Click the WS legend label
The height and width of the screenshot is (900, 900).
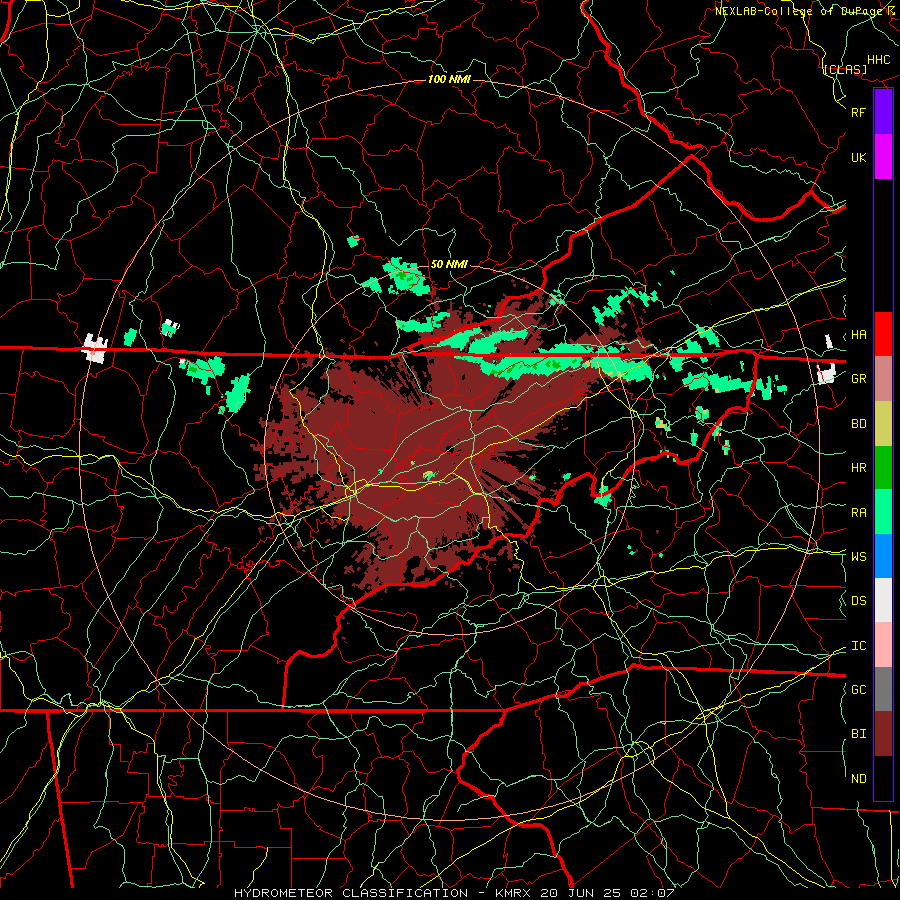tap(858, 556)
